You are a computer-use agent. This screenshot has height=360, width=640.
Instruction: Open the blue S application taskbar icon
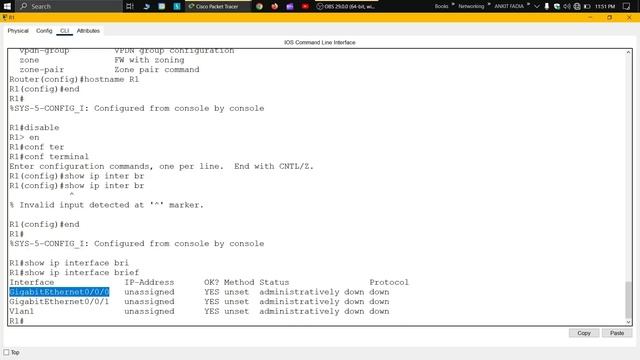(177, 6)
